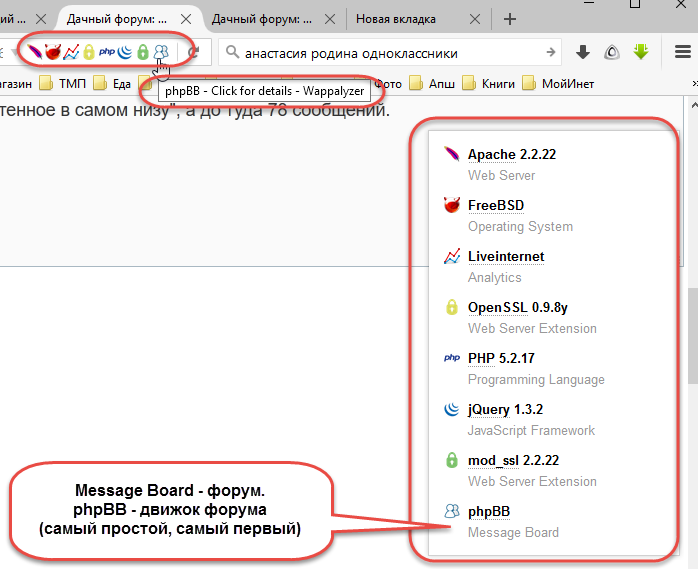Close the active Дачный форум tab

(186, 19)
